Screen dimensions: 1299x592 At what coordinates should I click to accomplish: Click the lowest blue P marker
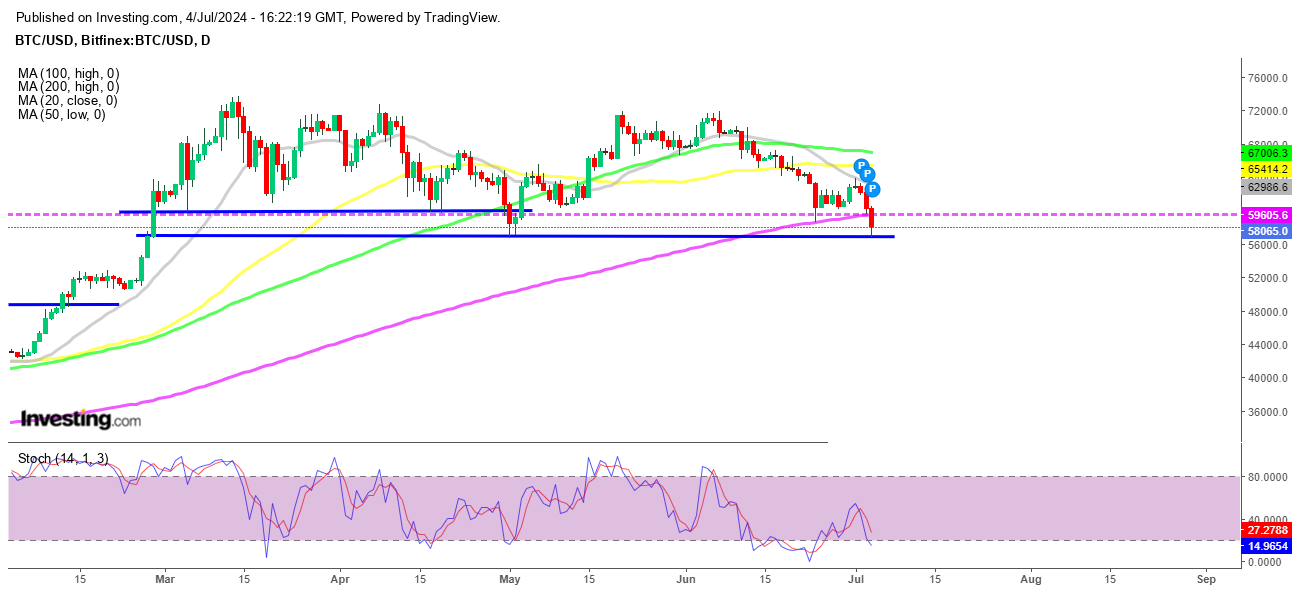pyautogui.click(x=872, y=188)
